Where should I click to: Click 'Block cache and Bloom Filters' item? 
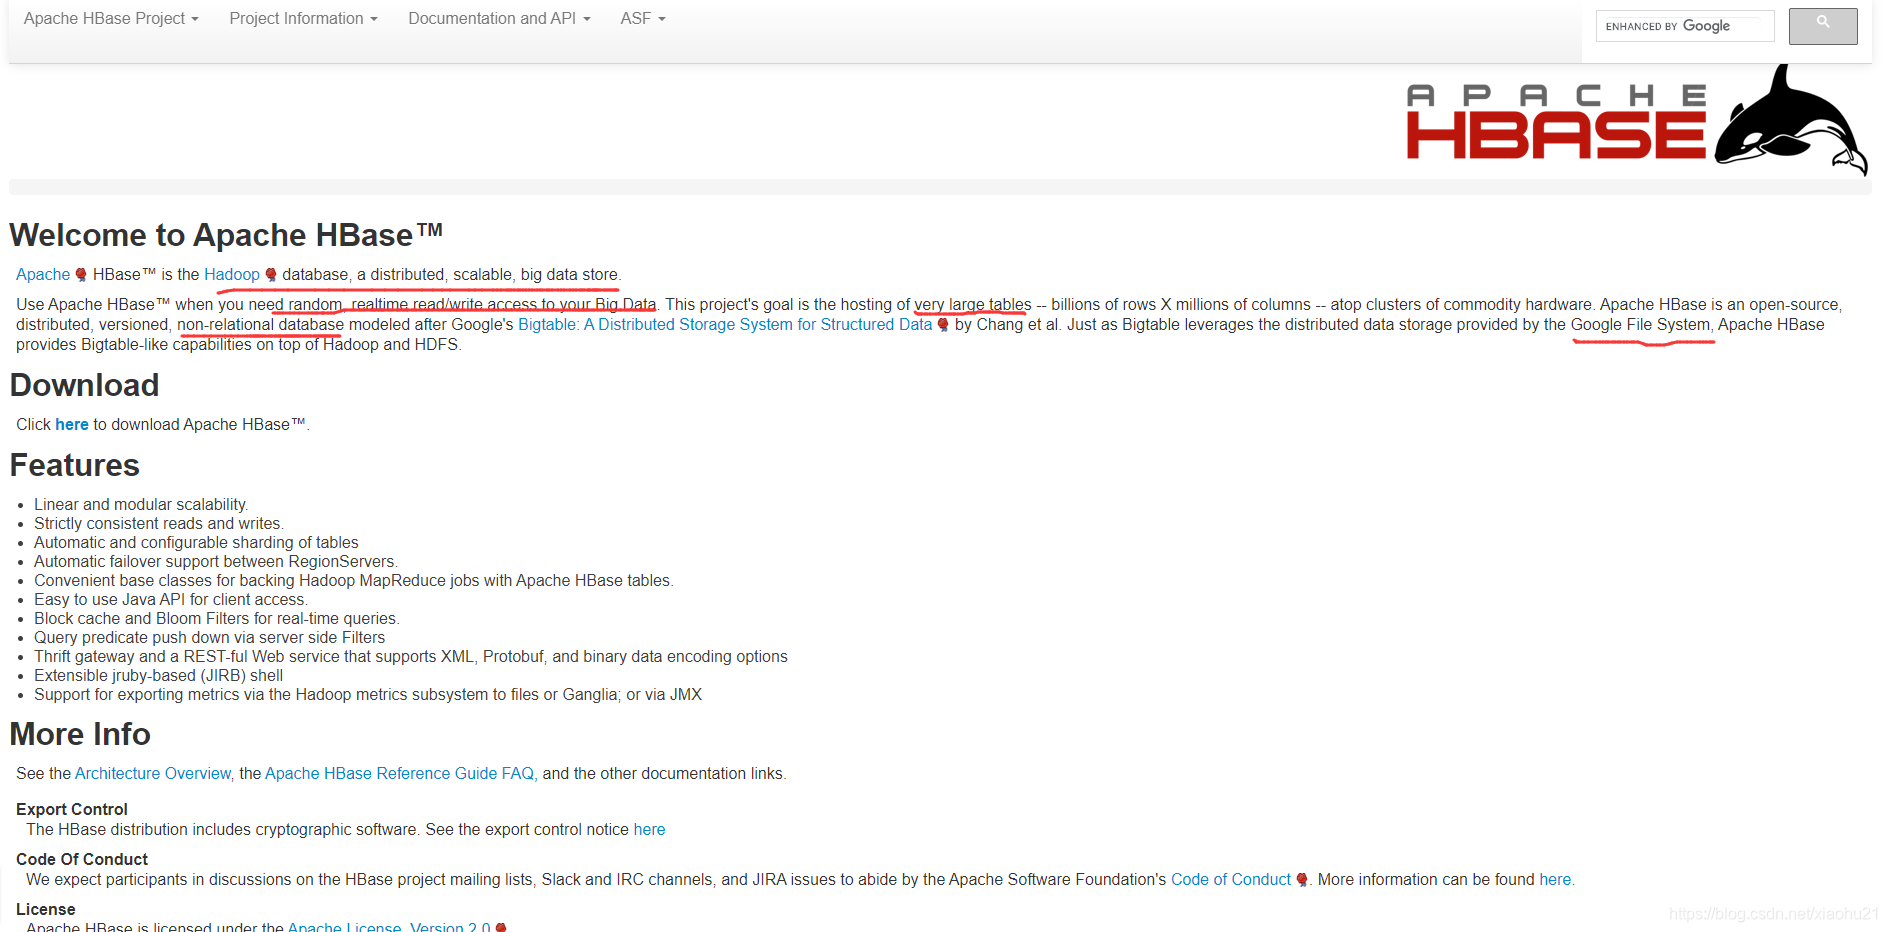[x=217, y=618]
